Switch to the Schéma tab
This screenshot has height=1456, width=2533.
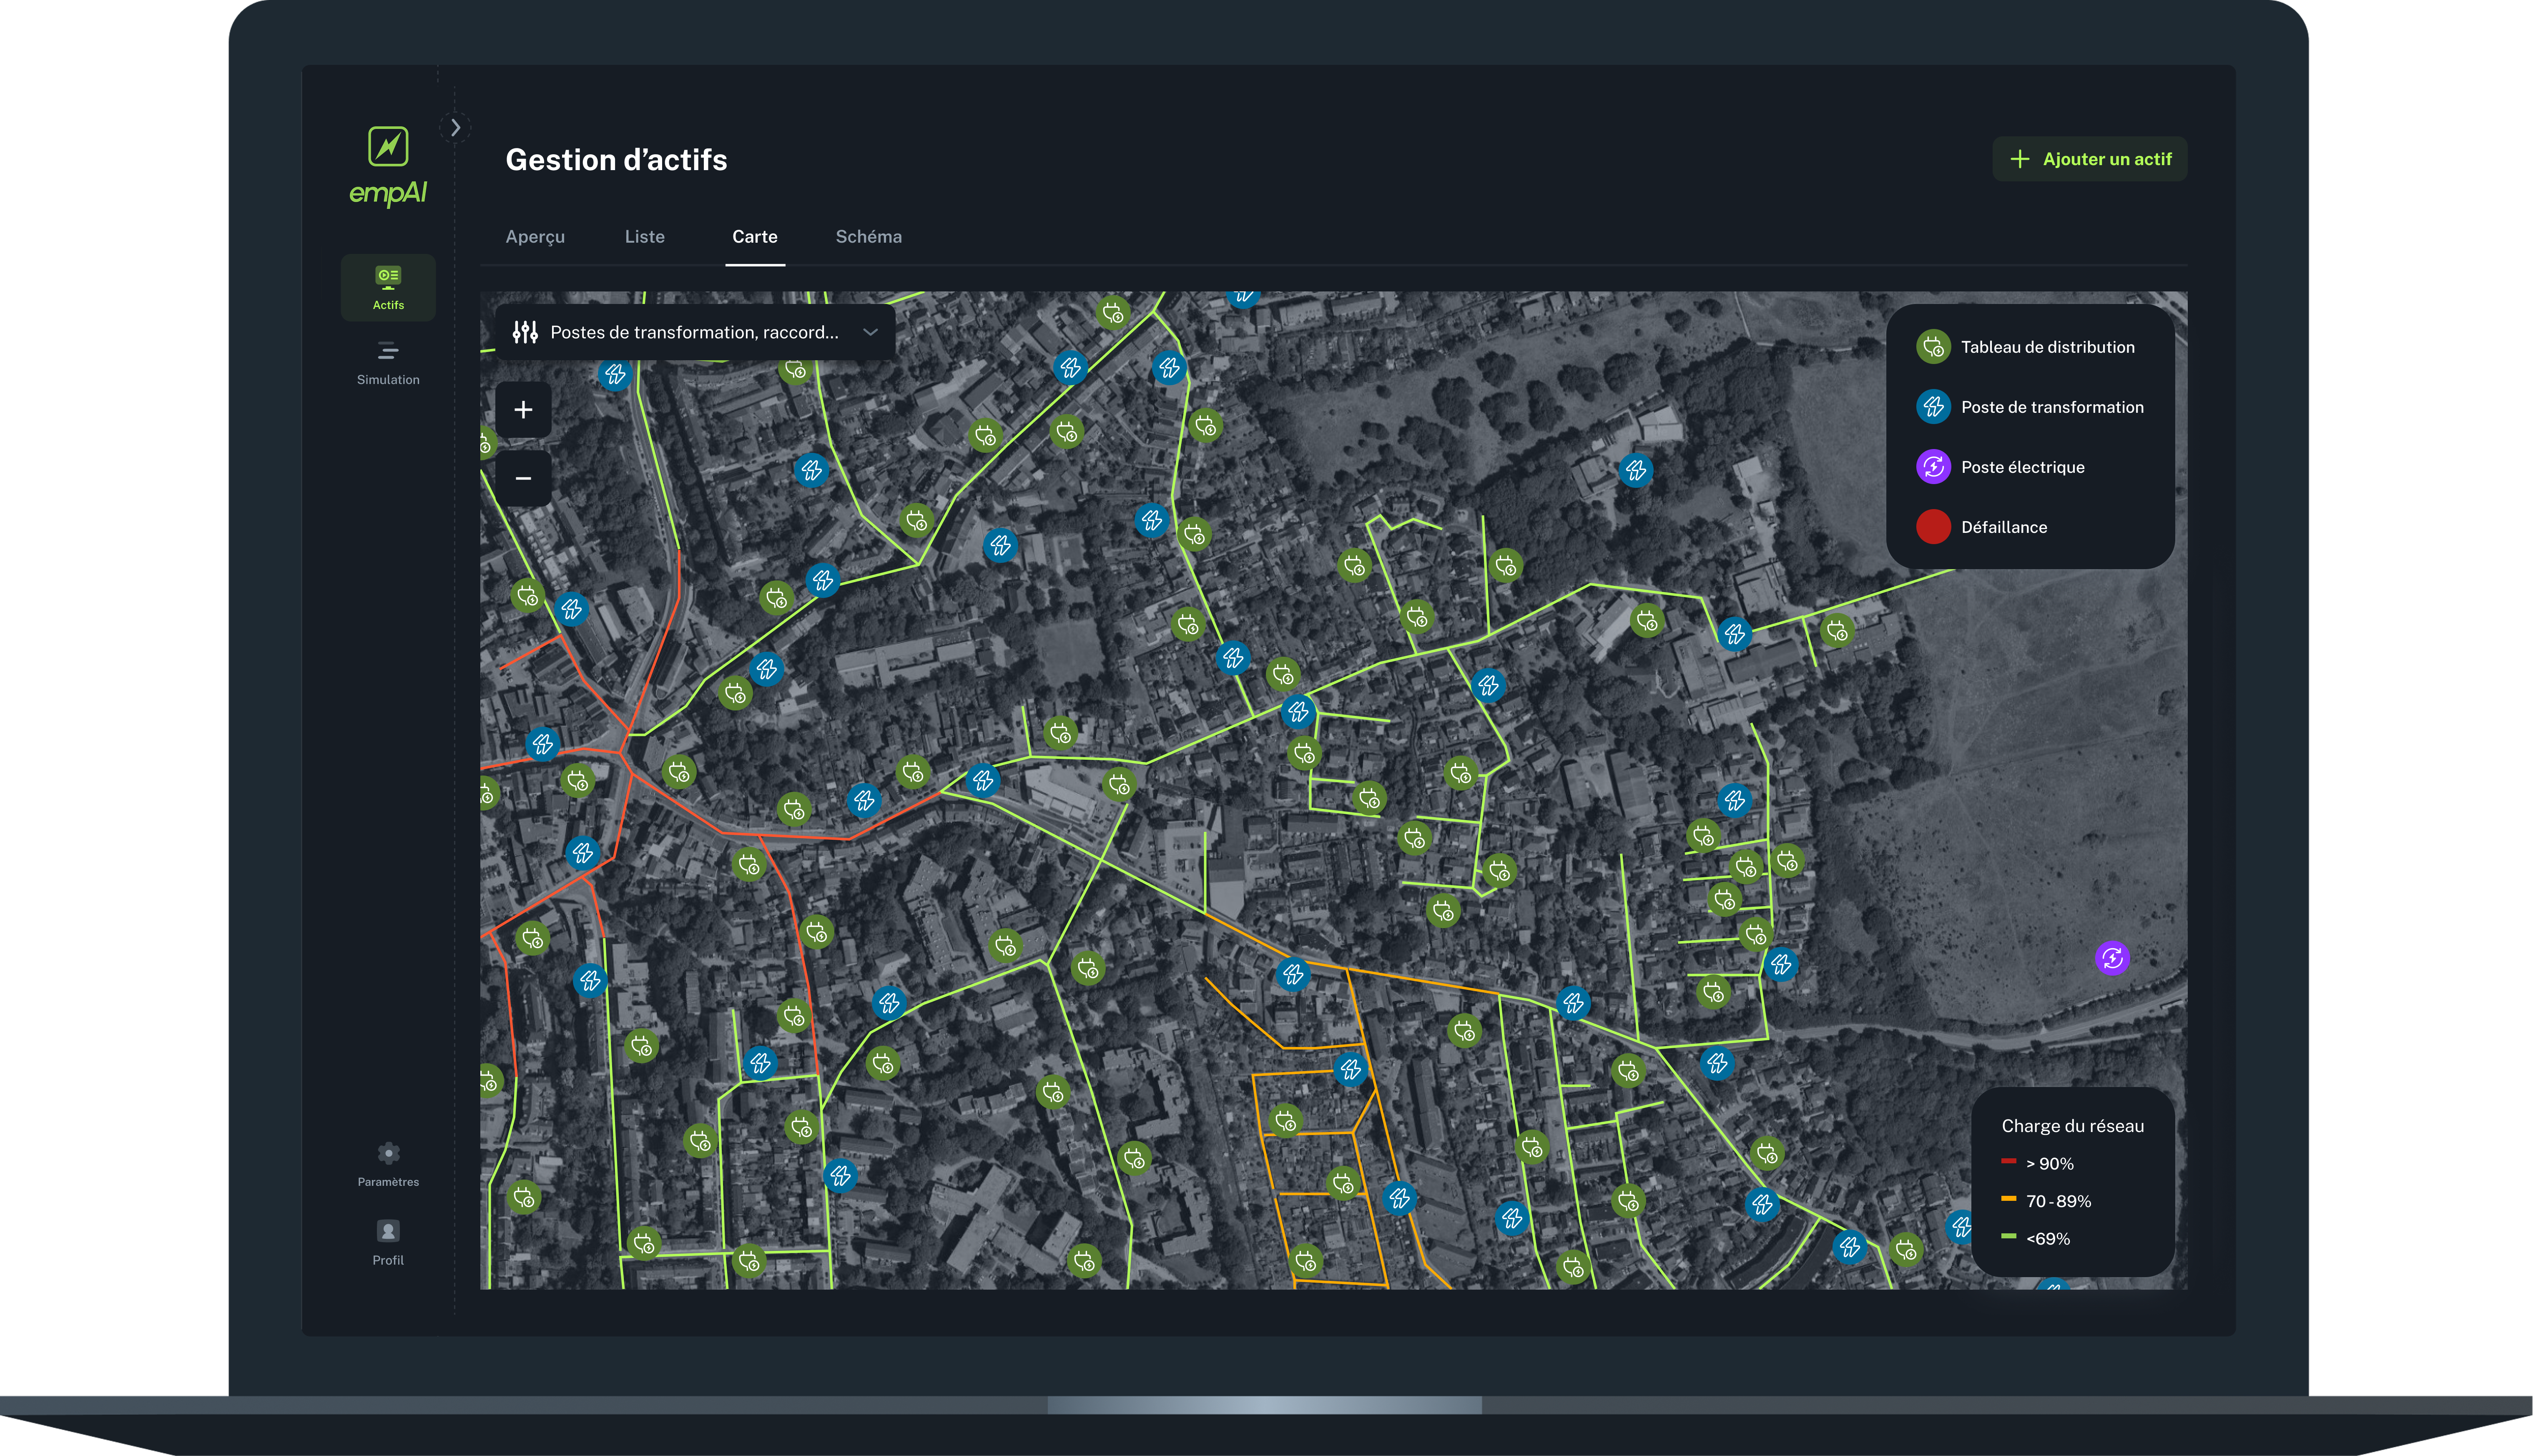point(868,237)
